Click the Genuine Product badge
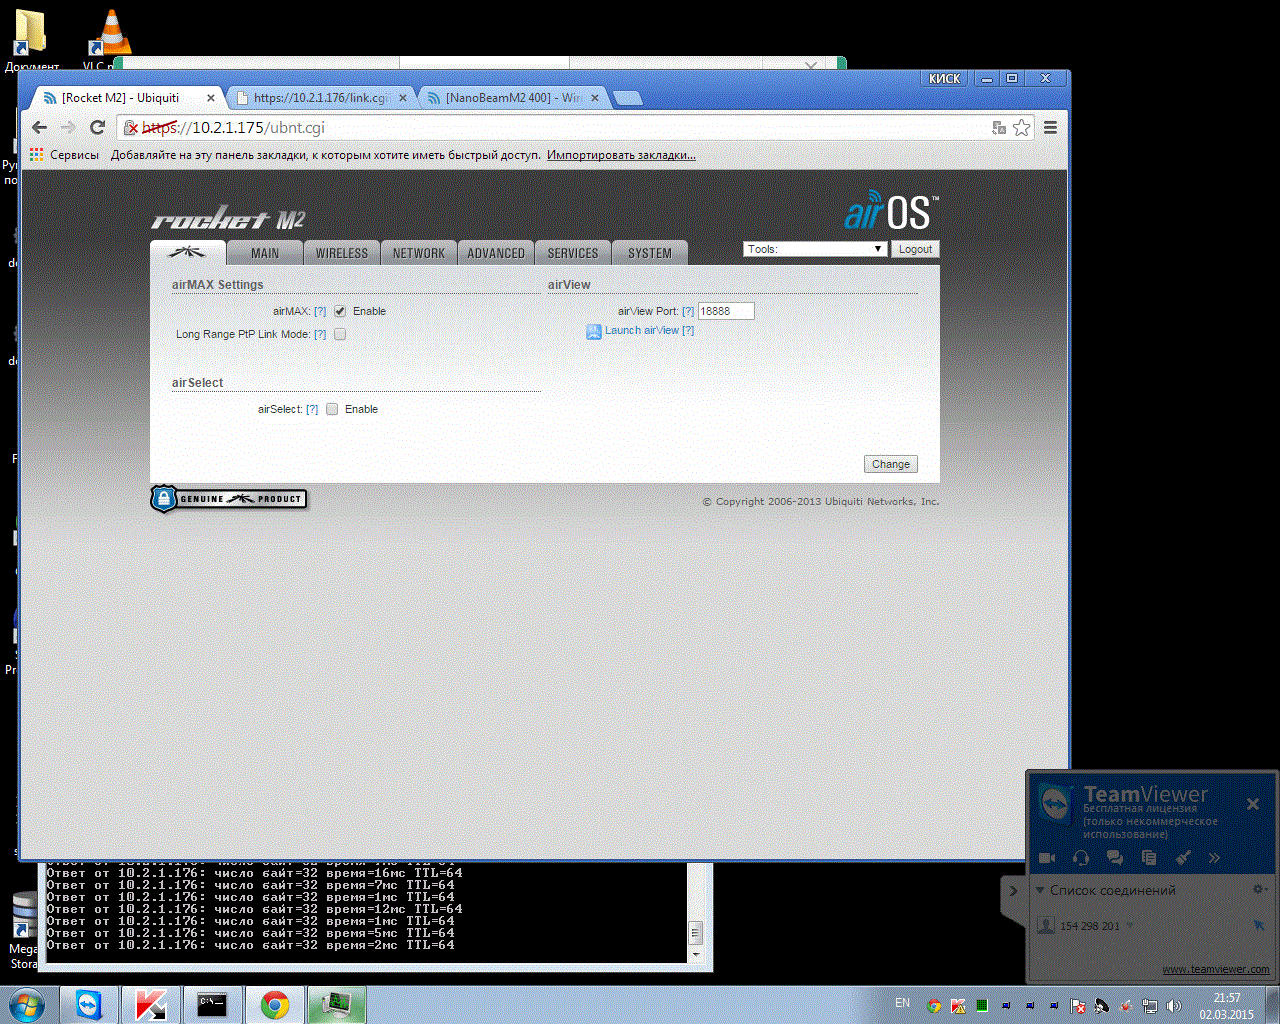 (229, 499)
